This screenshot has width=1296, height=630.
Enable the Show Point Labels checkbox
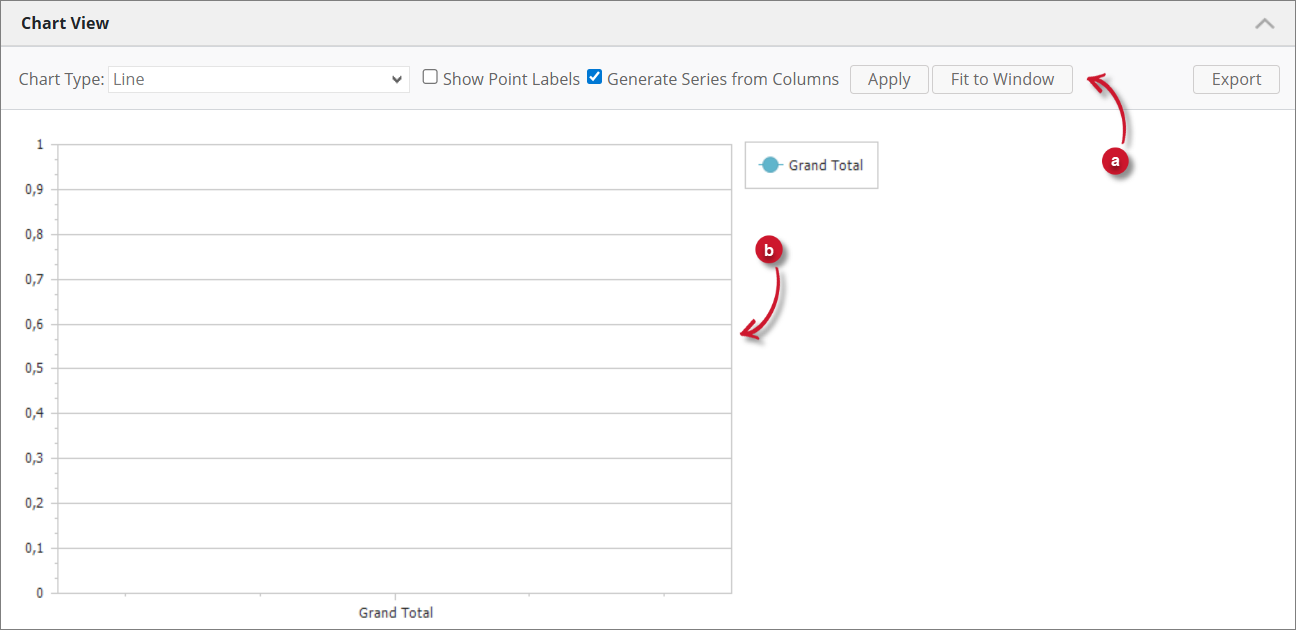(430, 77)
